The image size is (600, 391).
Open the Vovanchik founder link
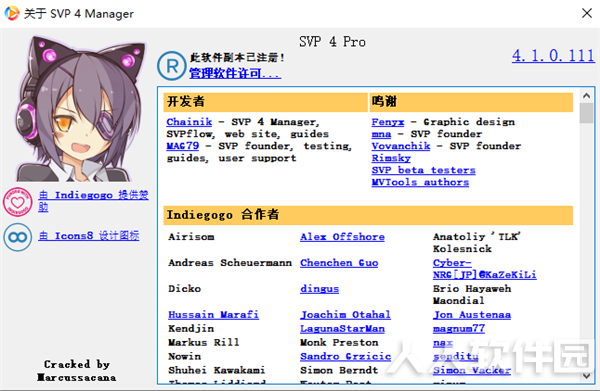point(401,146)
